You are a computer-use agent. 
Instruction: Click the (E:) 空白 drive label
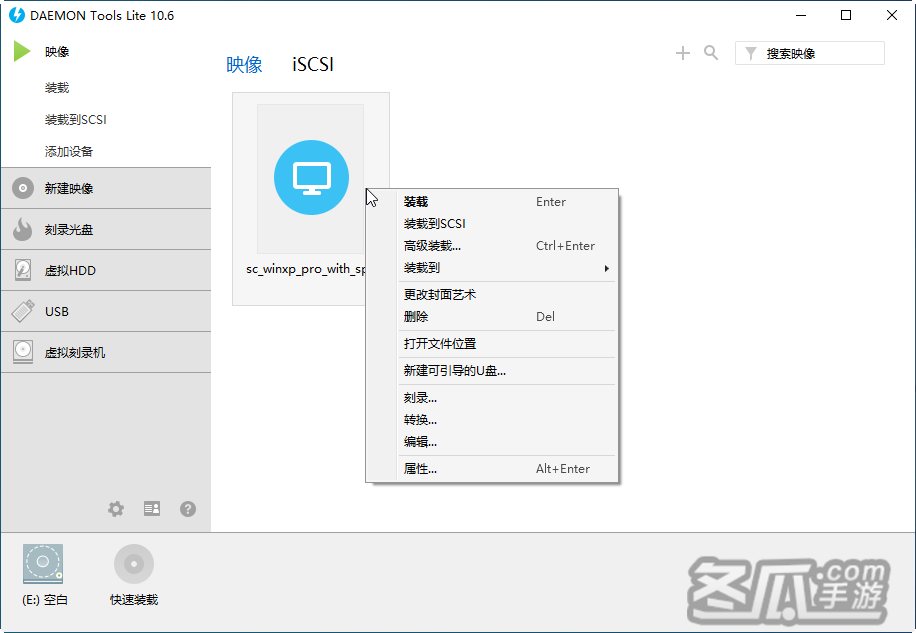[45, 600]
